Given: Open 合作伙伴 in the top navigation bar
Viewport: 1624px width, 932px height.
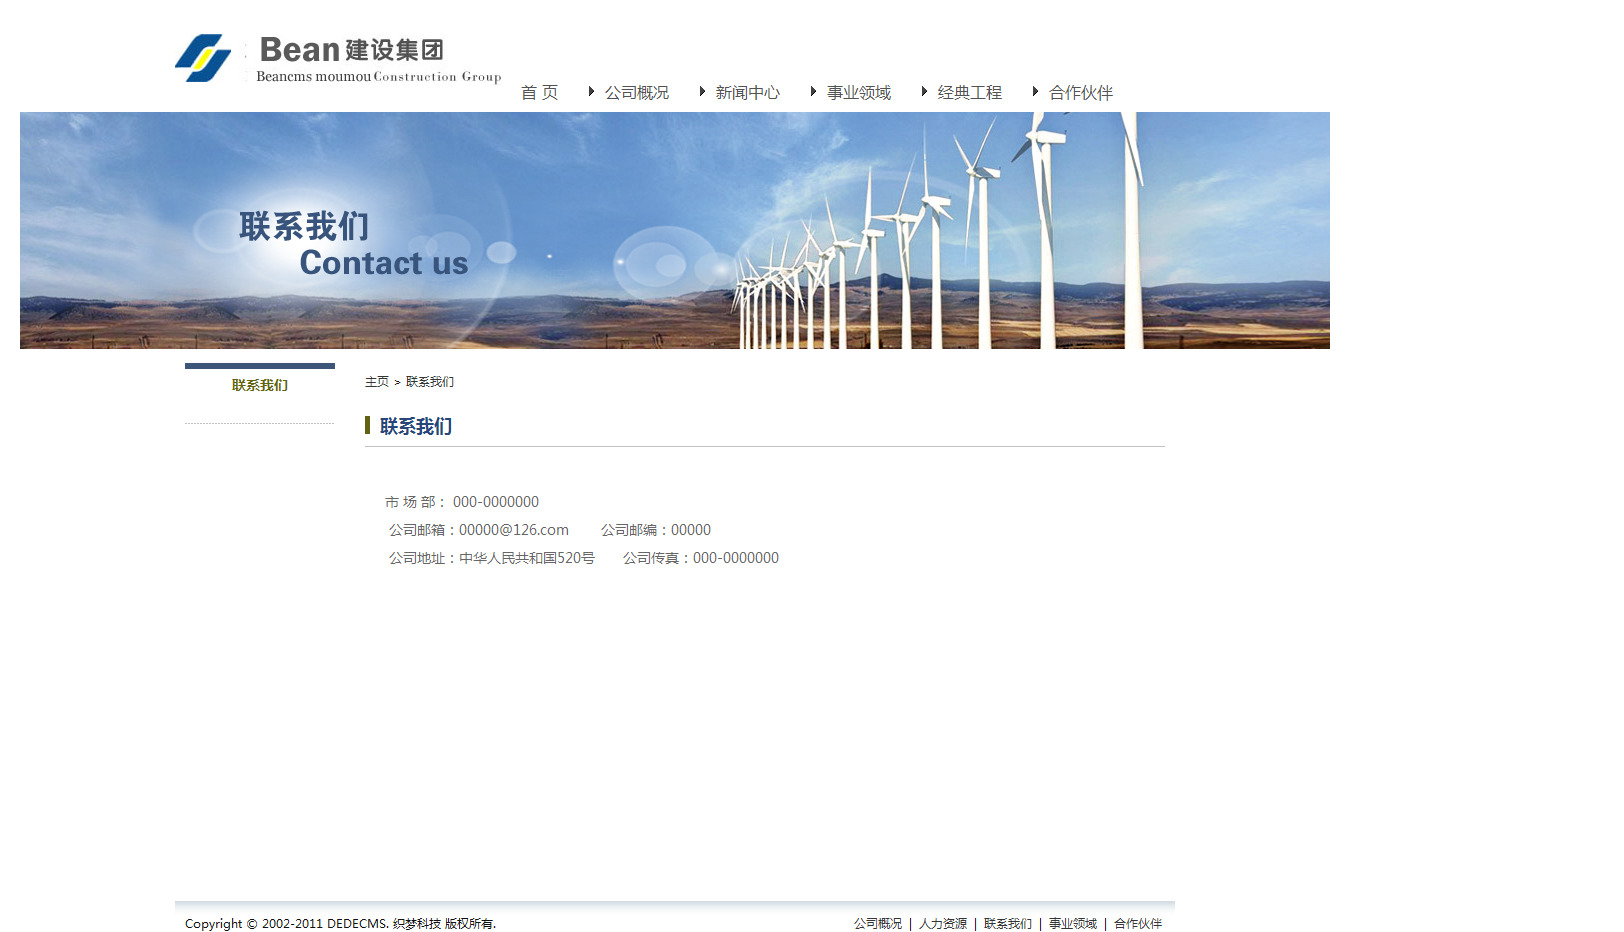Looking at the screenshot, I should (1080, 93).
